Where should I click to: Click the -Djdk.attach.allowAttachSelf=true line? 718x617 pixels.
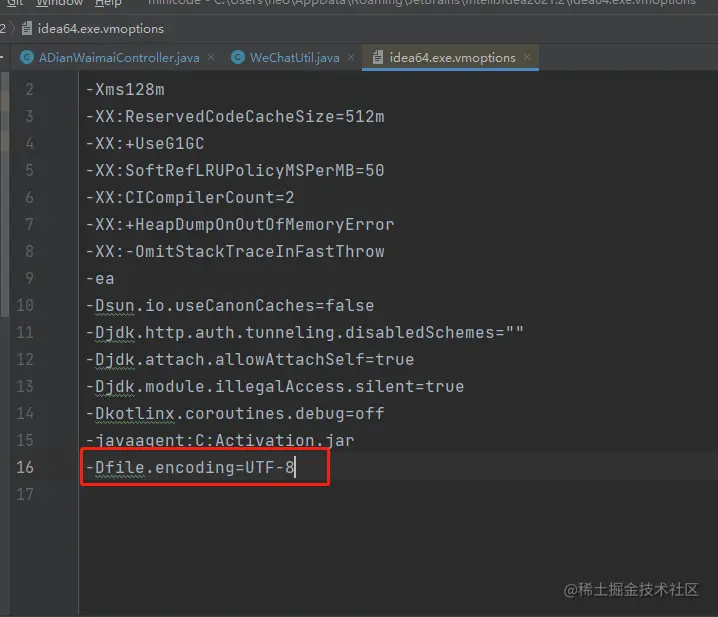(250, 360)
